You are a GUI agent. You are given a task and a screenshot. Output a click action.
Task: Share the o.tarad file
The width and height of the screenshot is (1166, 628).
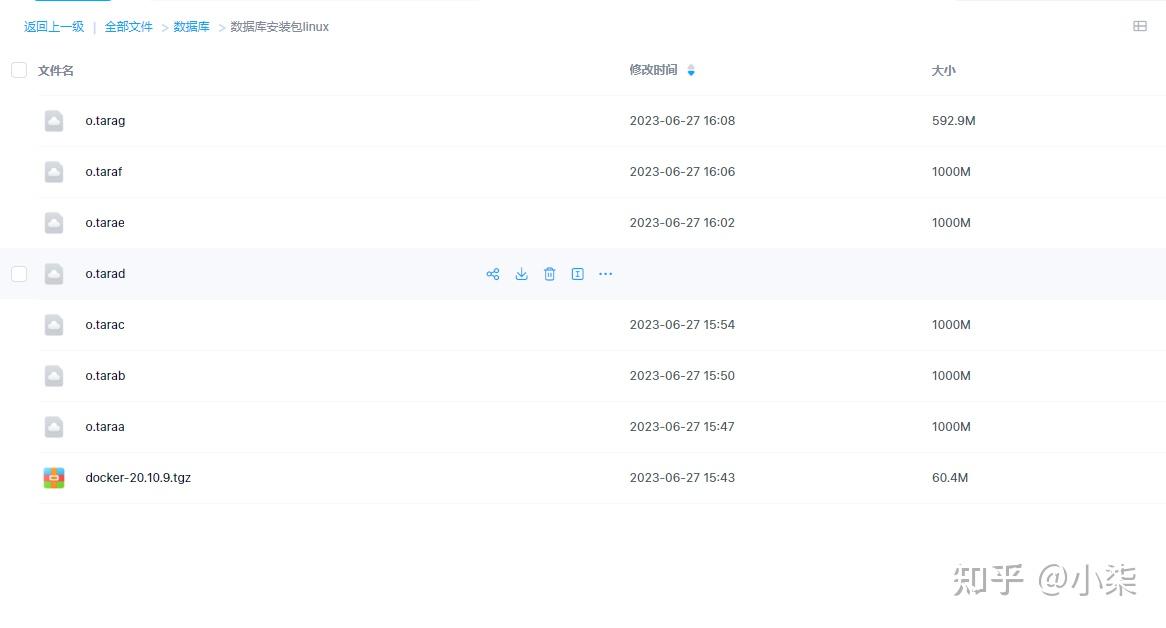coord(492,274)
